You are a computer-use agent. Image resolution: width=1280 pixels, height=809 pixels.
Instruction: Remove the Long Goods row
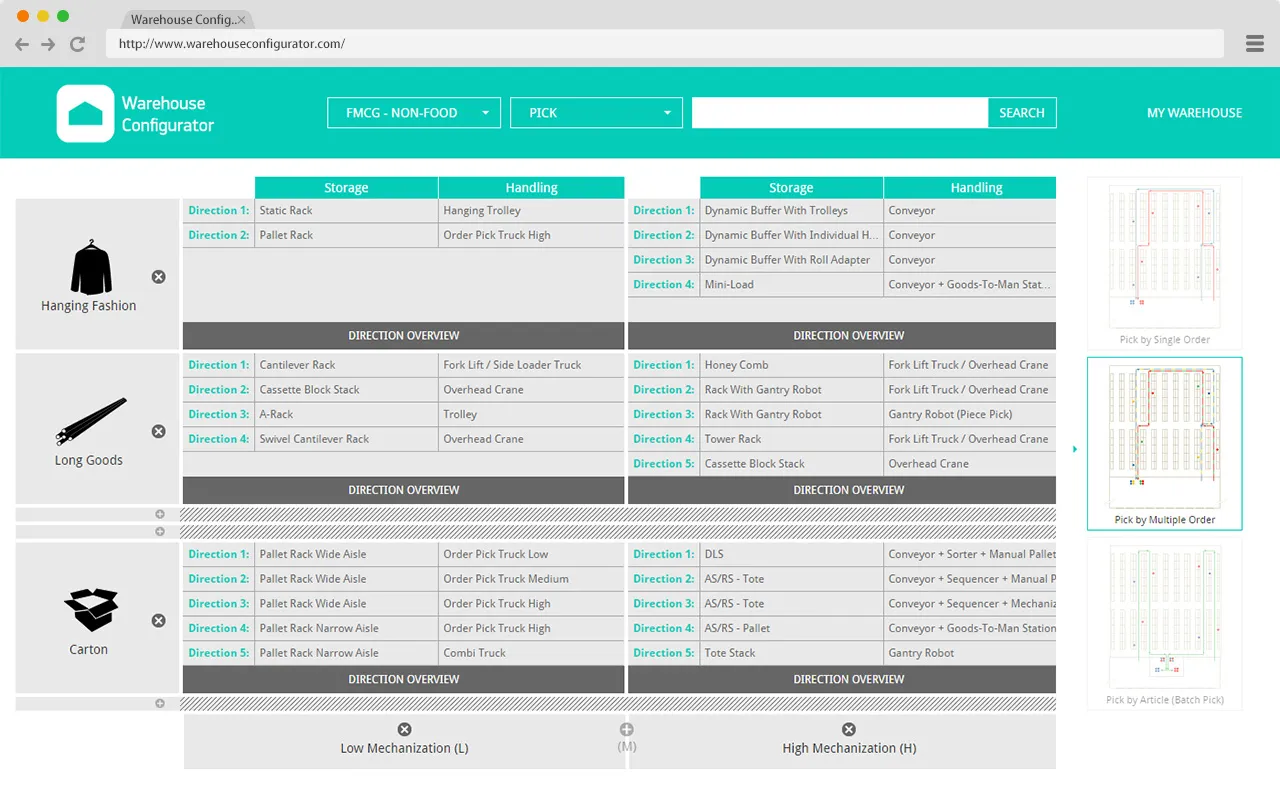coord(158,432)
